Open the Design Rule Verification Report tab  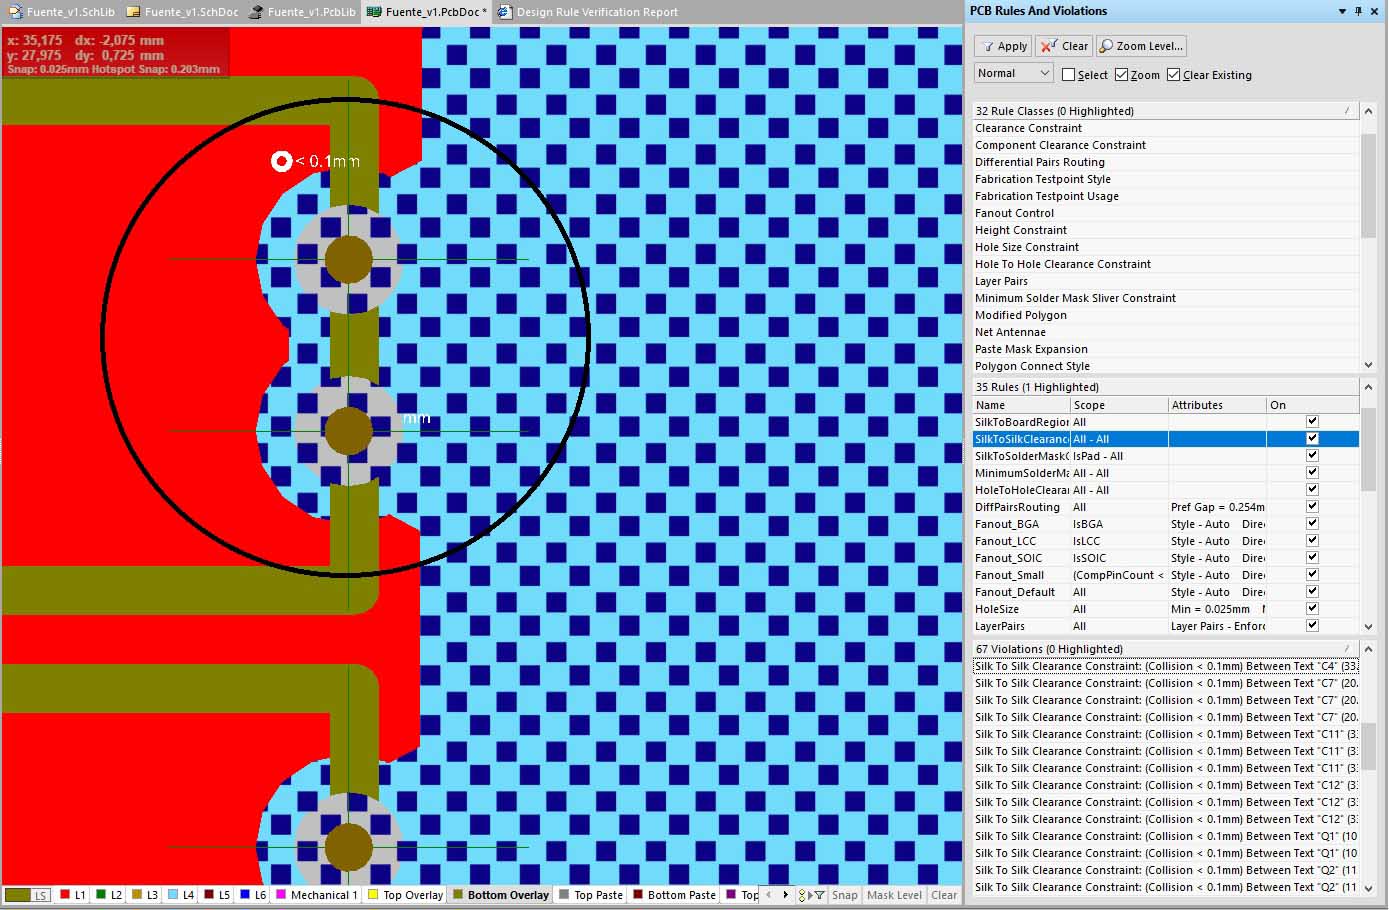coord(588,12)
